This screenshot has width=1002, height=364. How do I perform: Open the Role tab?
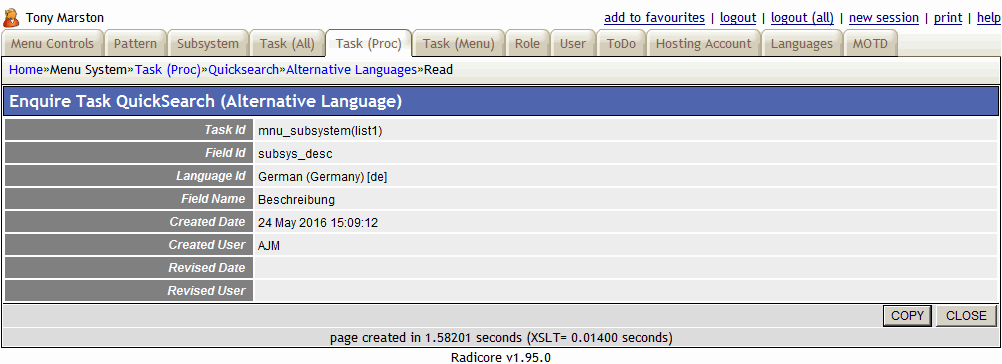(x=527, y=44)
